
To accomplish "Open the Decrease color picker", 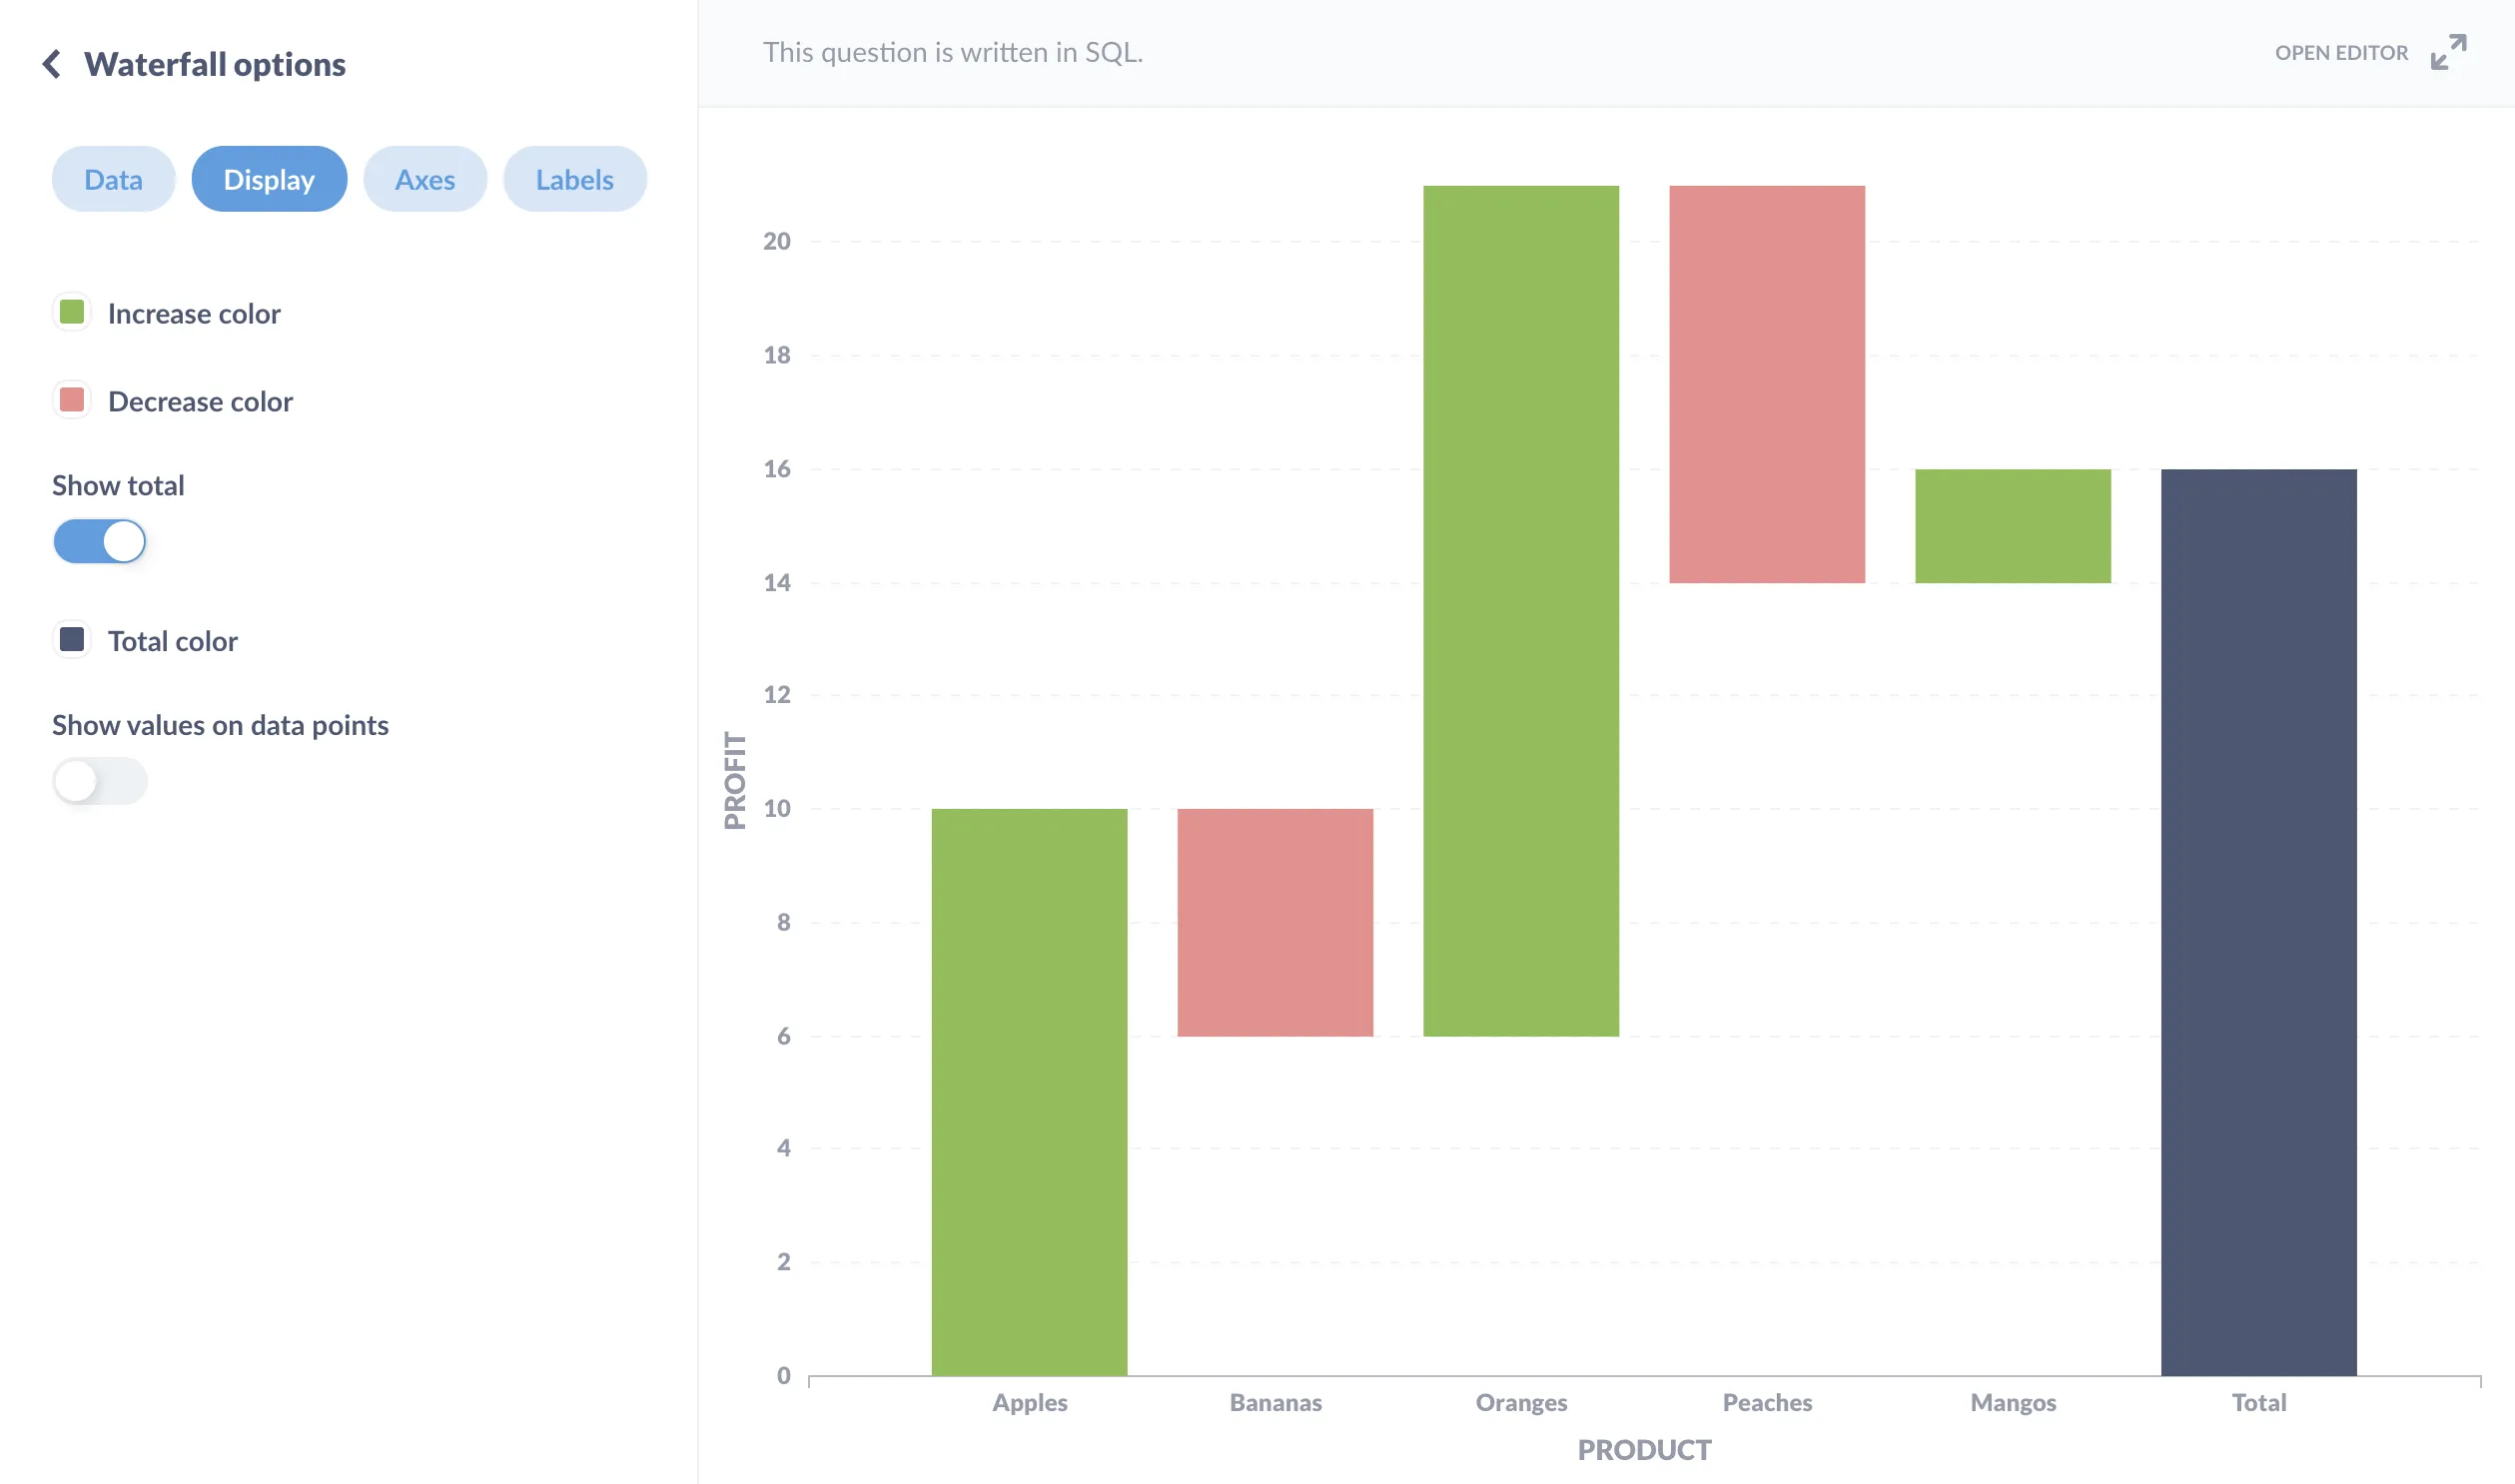I will 72,399.
